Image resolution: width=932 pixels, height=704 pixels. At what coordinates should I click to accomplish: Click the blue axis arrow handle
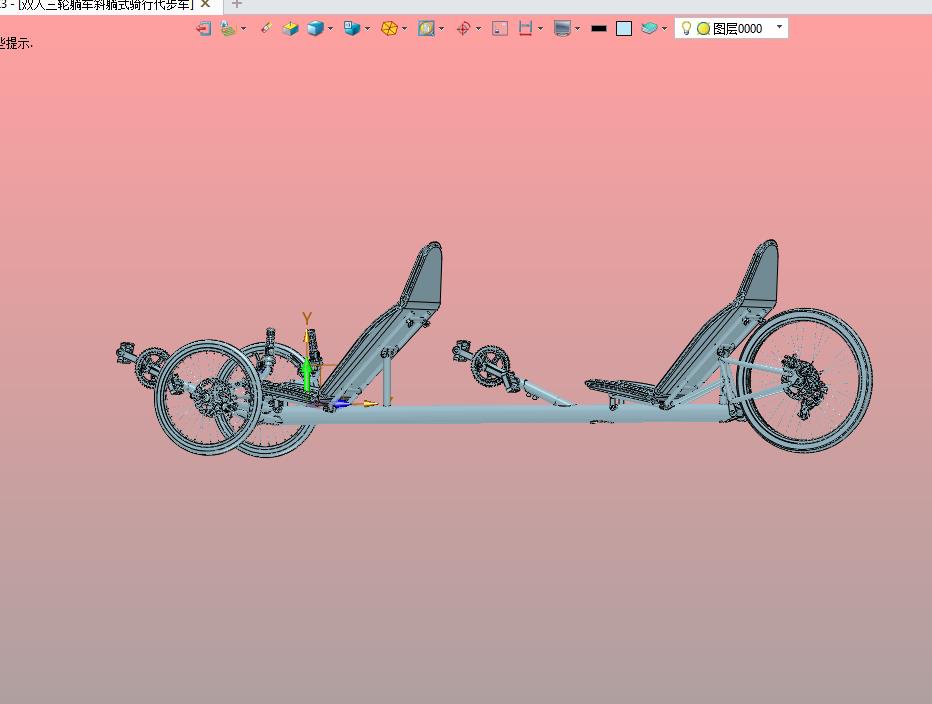pos(339,404)
